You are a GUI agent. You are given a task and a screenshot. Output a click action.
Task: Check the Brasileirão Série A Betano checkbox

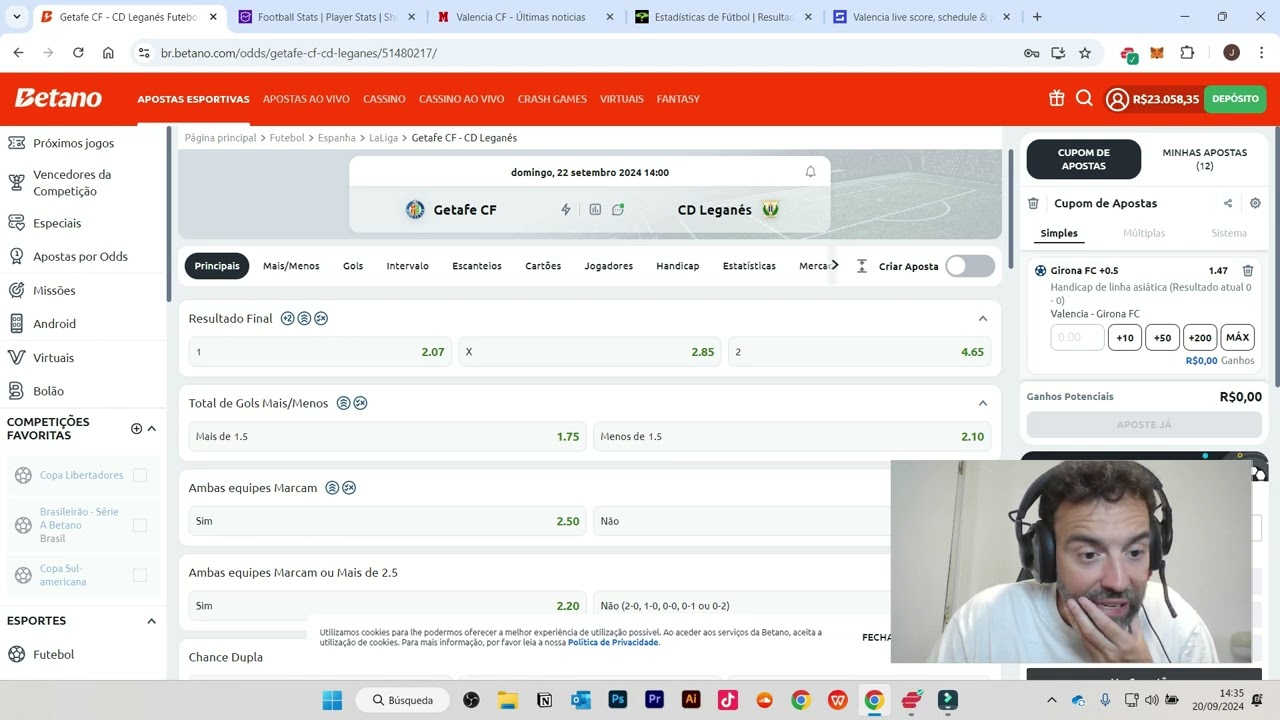click(x=140, y=525)
